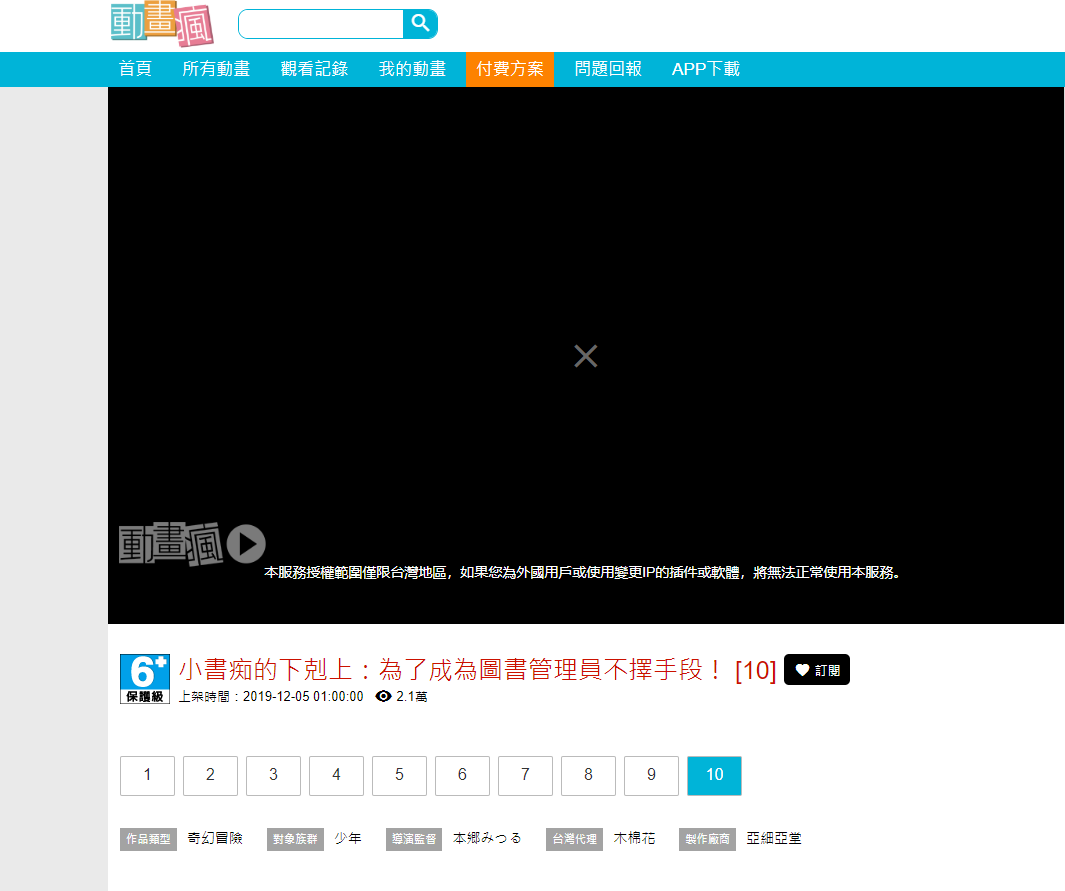Subscribe with the 訂閱 heart button
This screenshot has height=891, width=1065.
816,670
